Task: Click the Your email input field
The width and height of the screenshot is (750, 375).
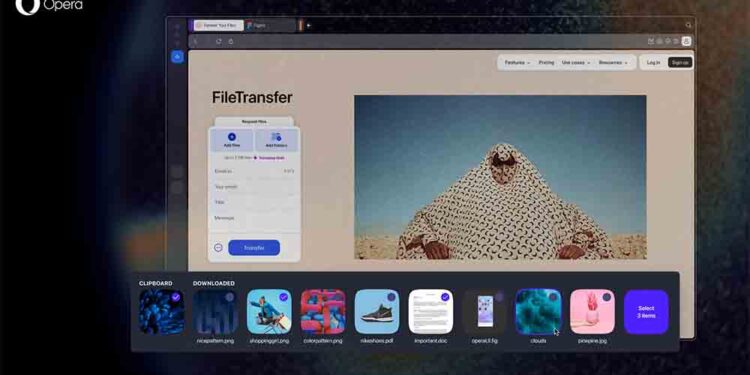Action: (x=254, y=187)
